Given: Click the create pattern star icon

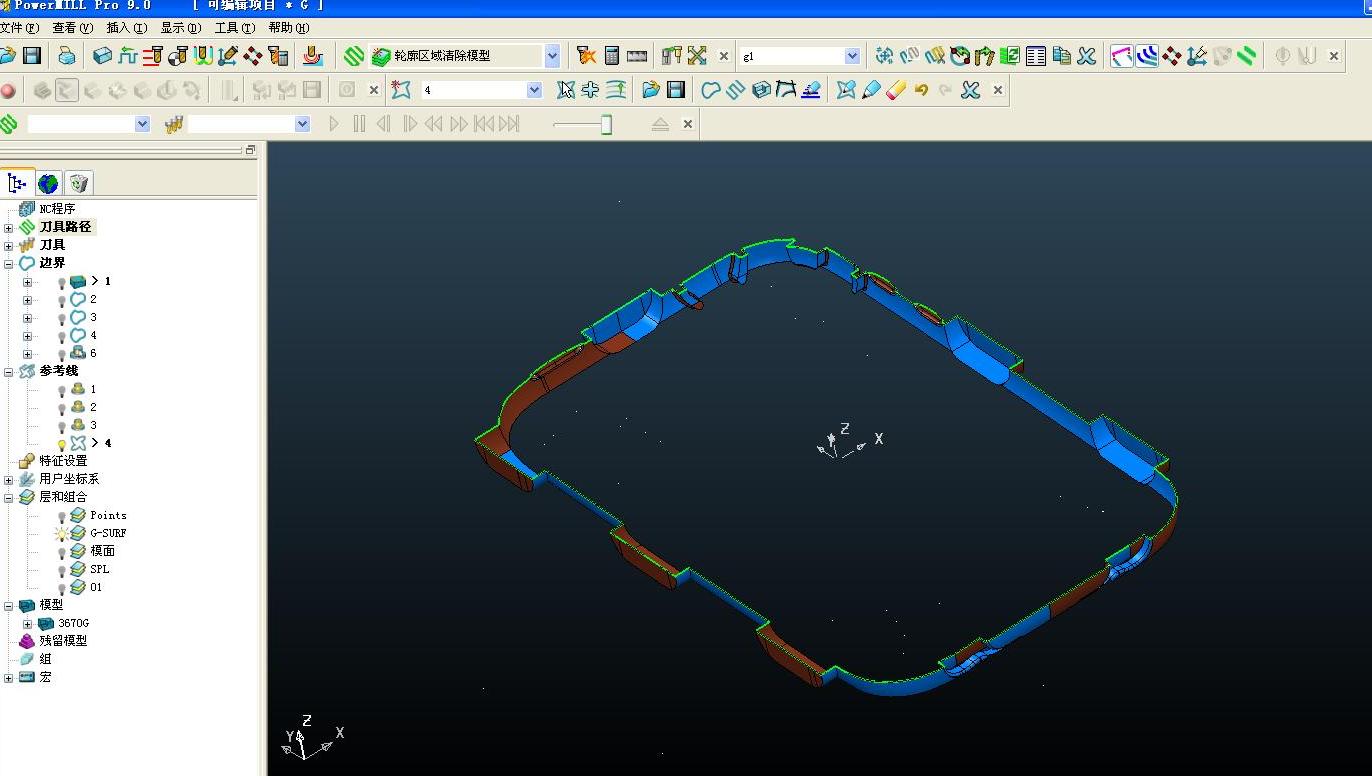Looking at the screenshot, I should [401, 90].
